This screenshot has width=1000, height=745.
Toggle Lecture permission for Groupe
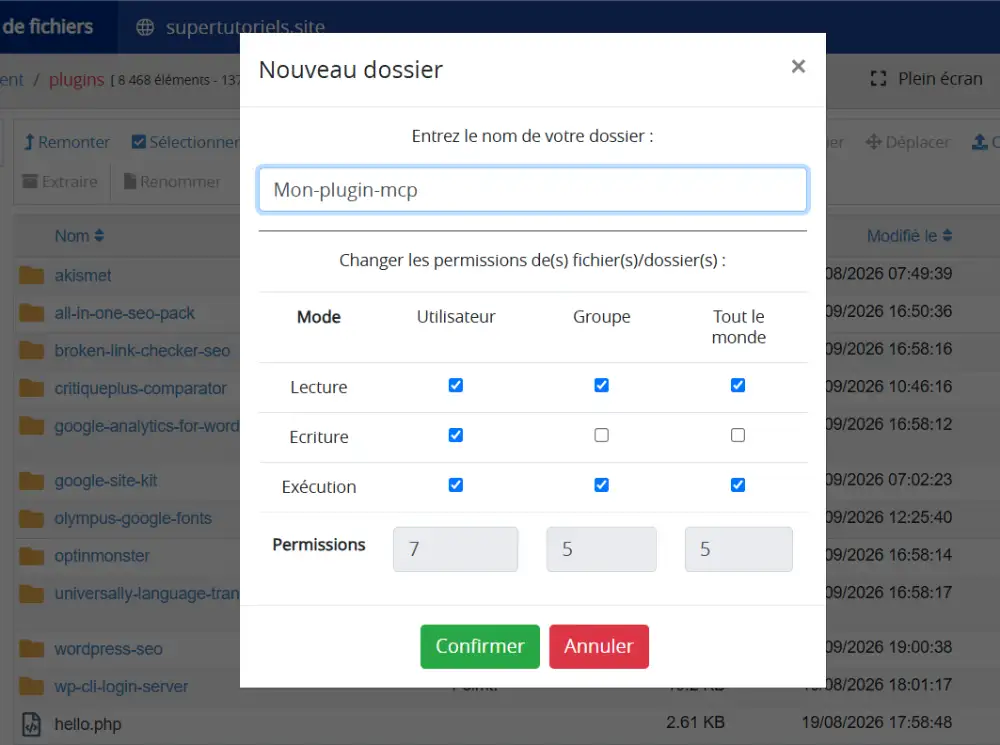601,385
